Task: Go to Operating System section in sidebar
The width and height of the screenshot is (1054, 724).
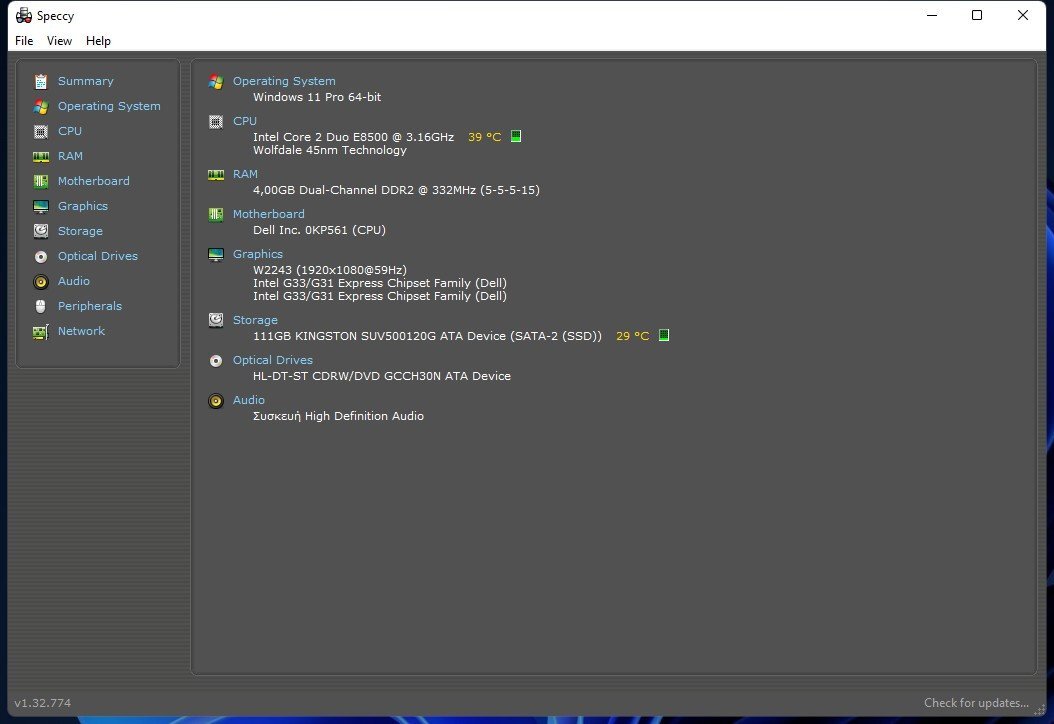Action: (x=109, y=106)
